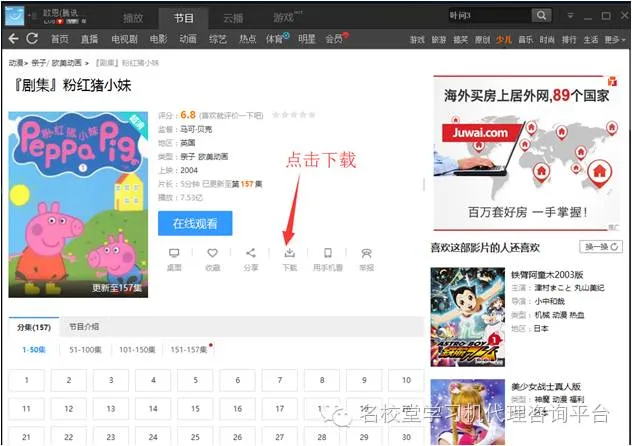The image size is (632, 446).
Task: Click the 亲子 breadcrumb link
Action: [39, 63]
